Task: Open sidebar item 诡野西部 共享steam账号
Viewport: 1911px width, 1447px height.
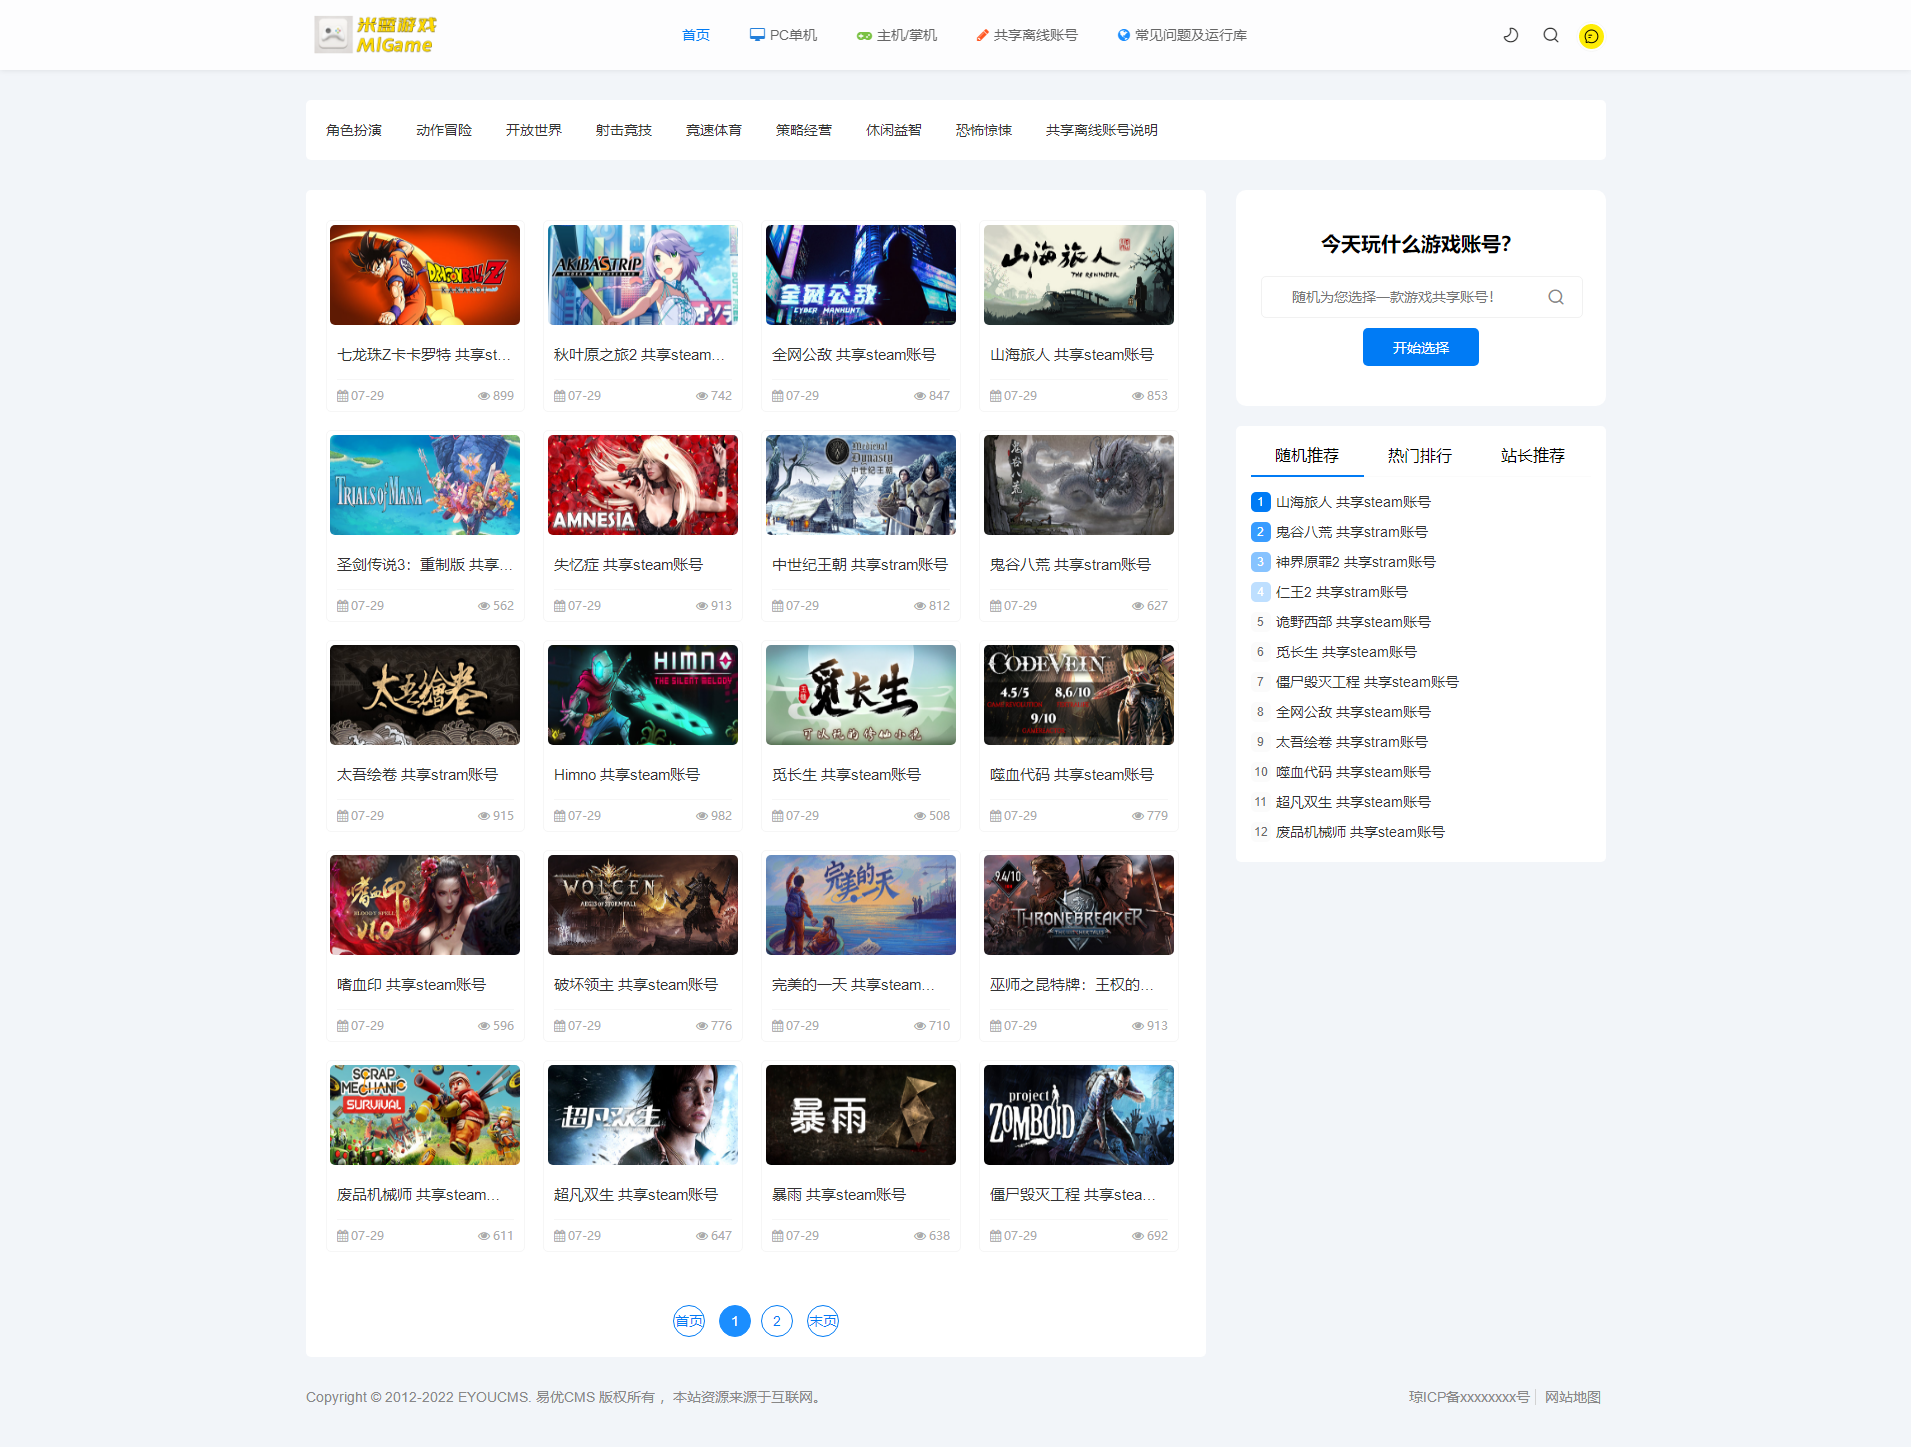Action: [1353, 622]
